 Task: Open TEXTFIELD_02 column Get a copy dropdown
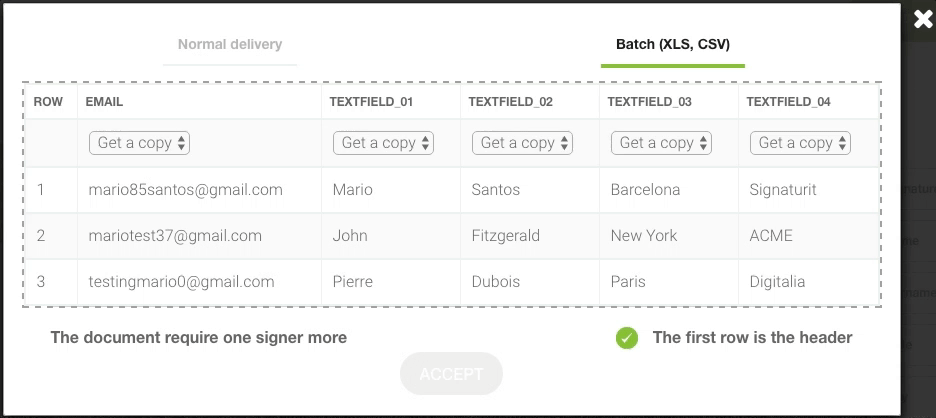[522, 143]
